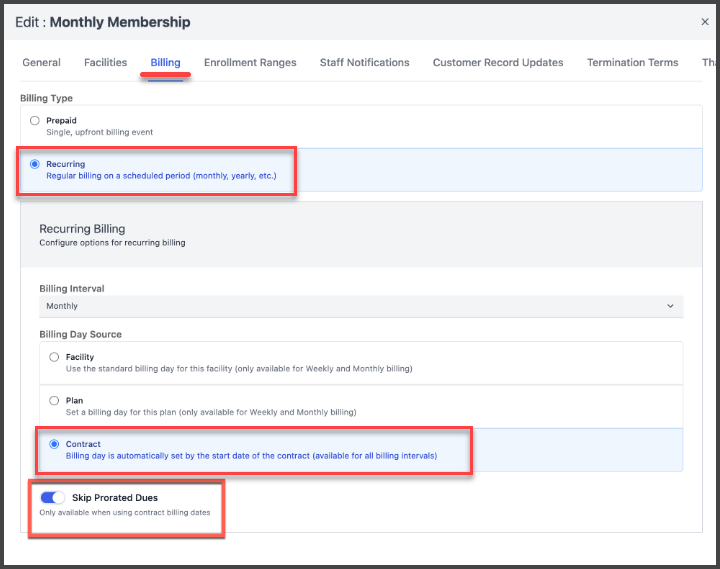Switch to the Termination Terms tab
This screenshot has height=569, width=720.
coord(632,62)
